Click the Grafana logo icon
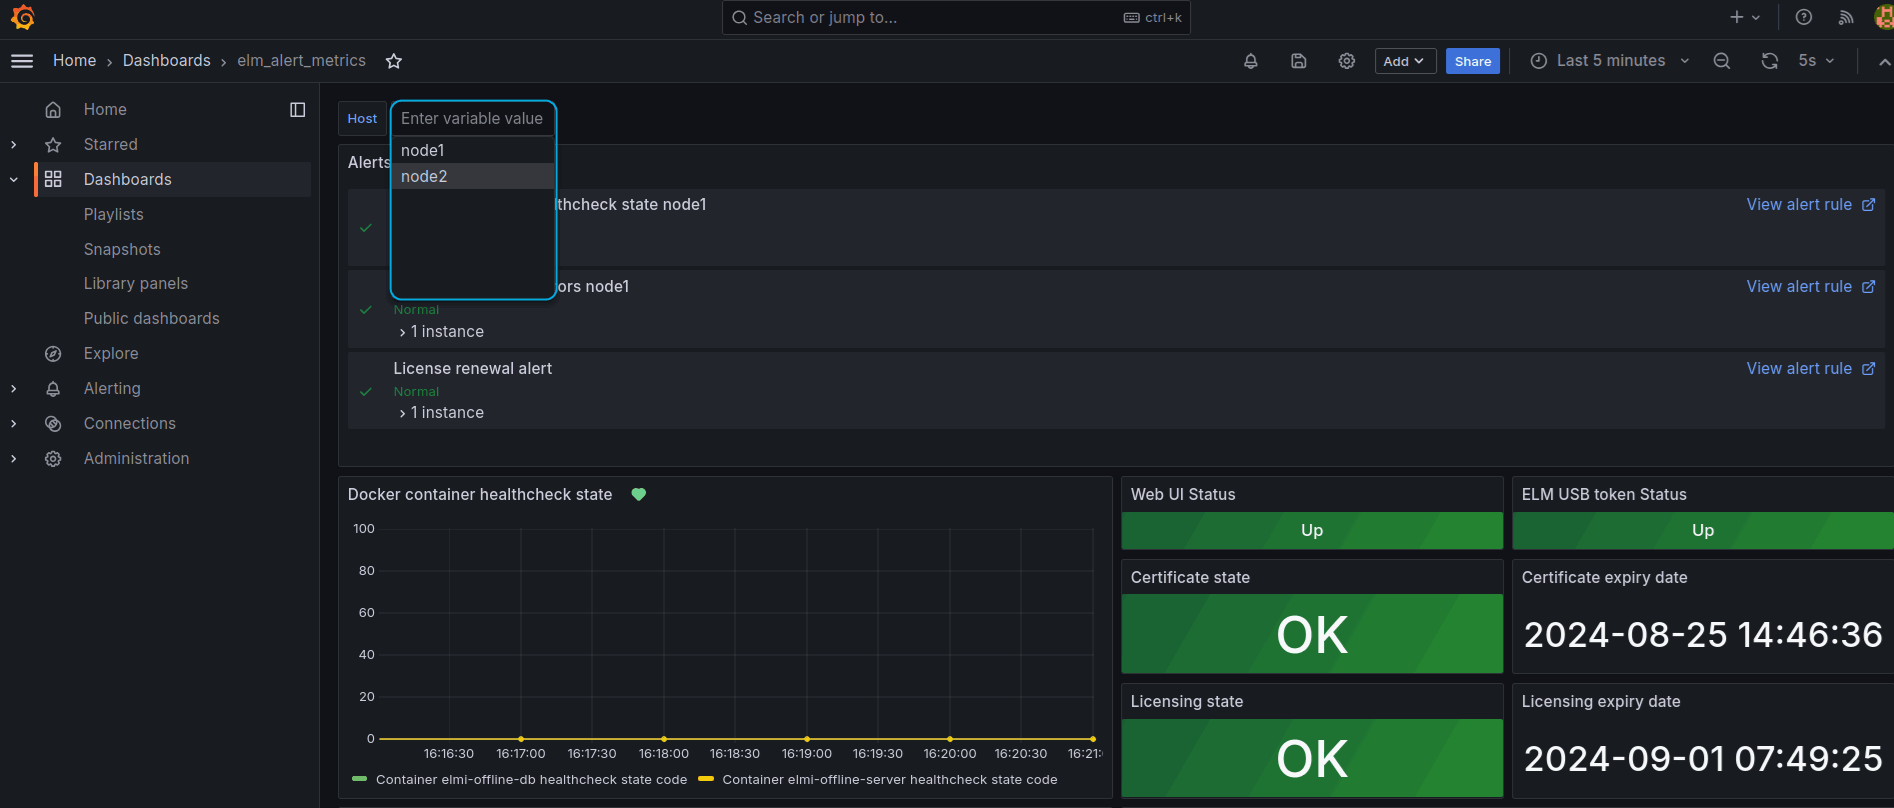 pos(22,17)
